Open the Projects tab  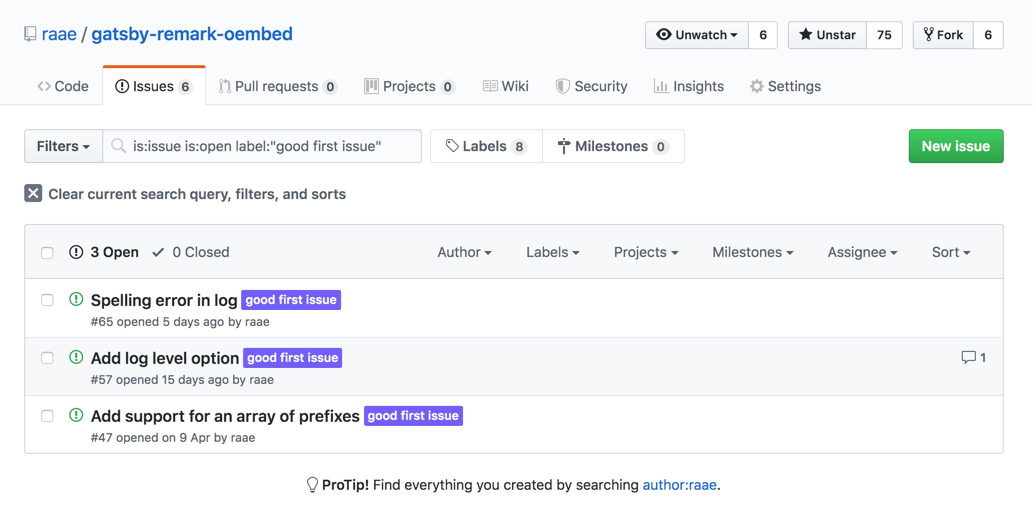pos(409,86)
